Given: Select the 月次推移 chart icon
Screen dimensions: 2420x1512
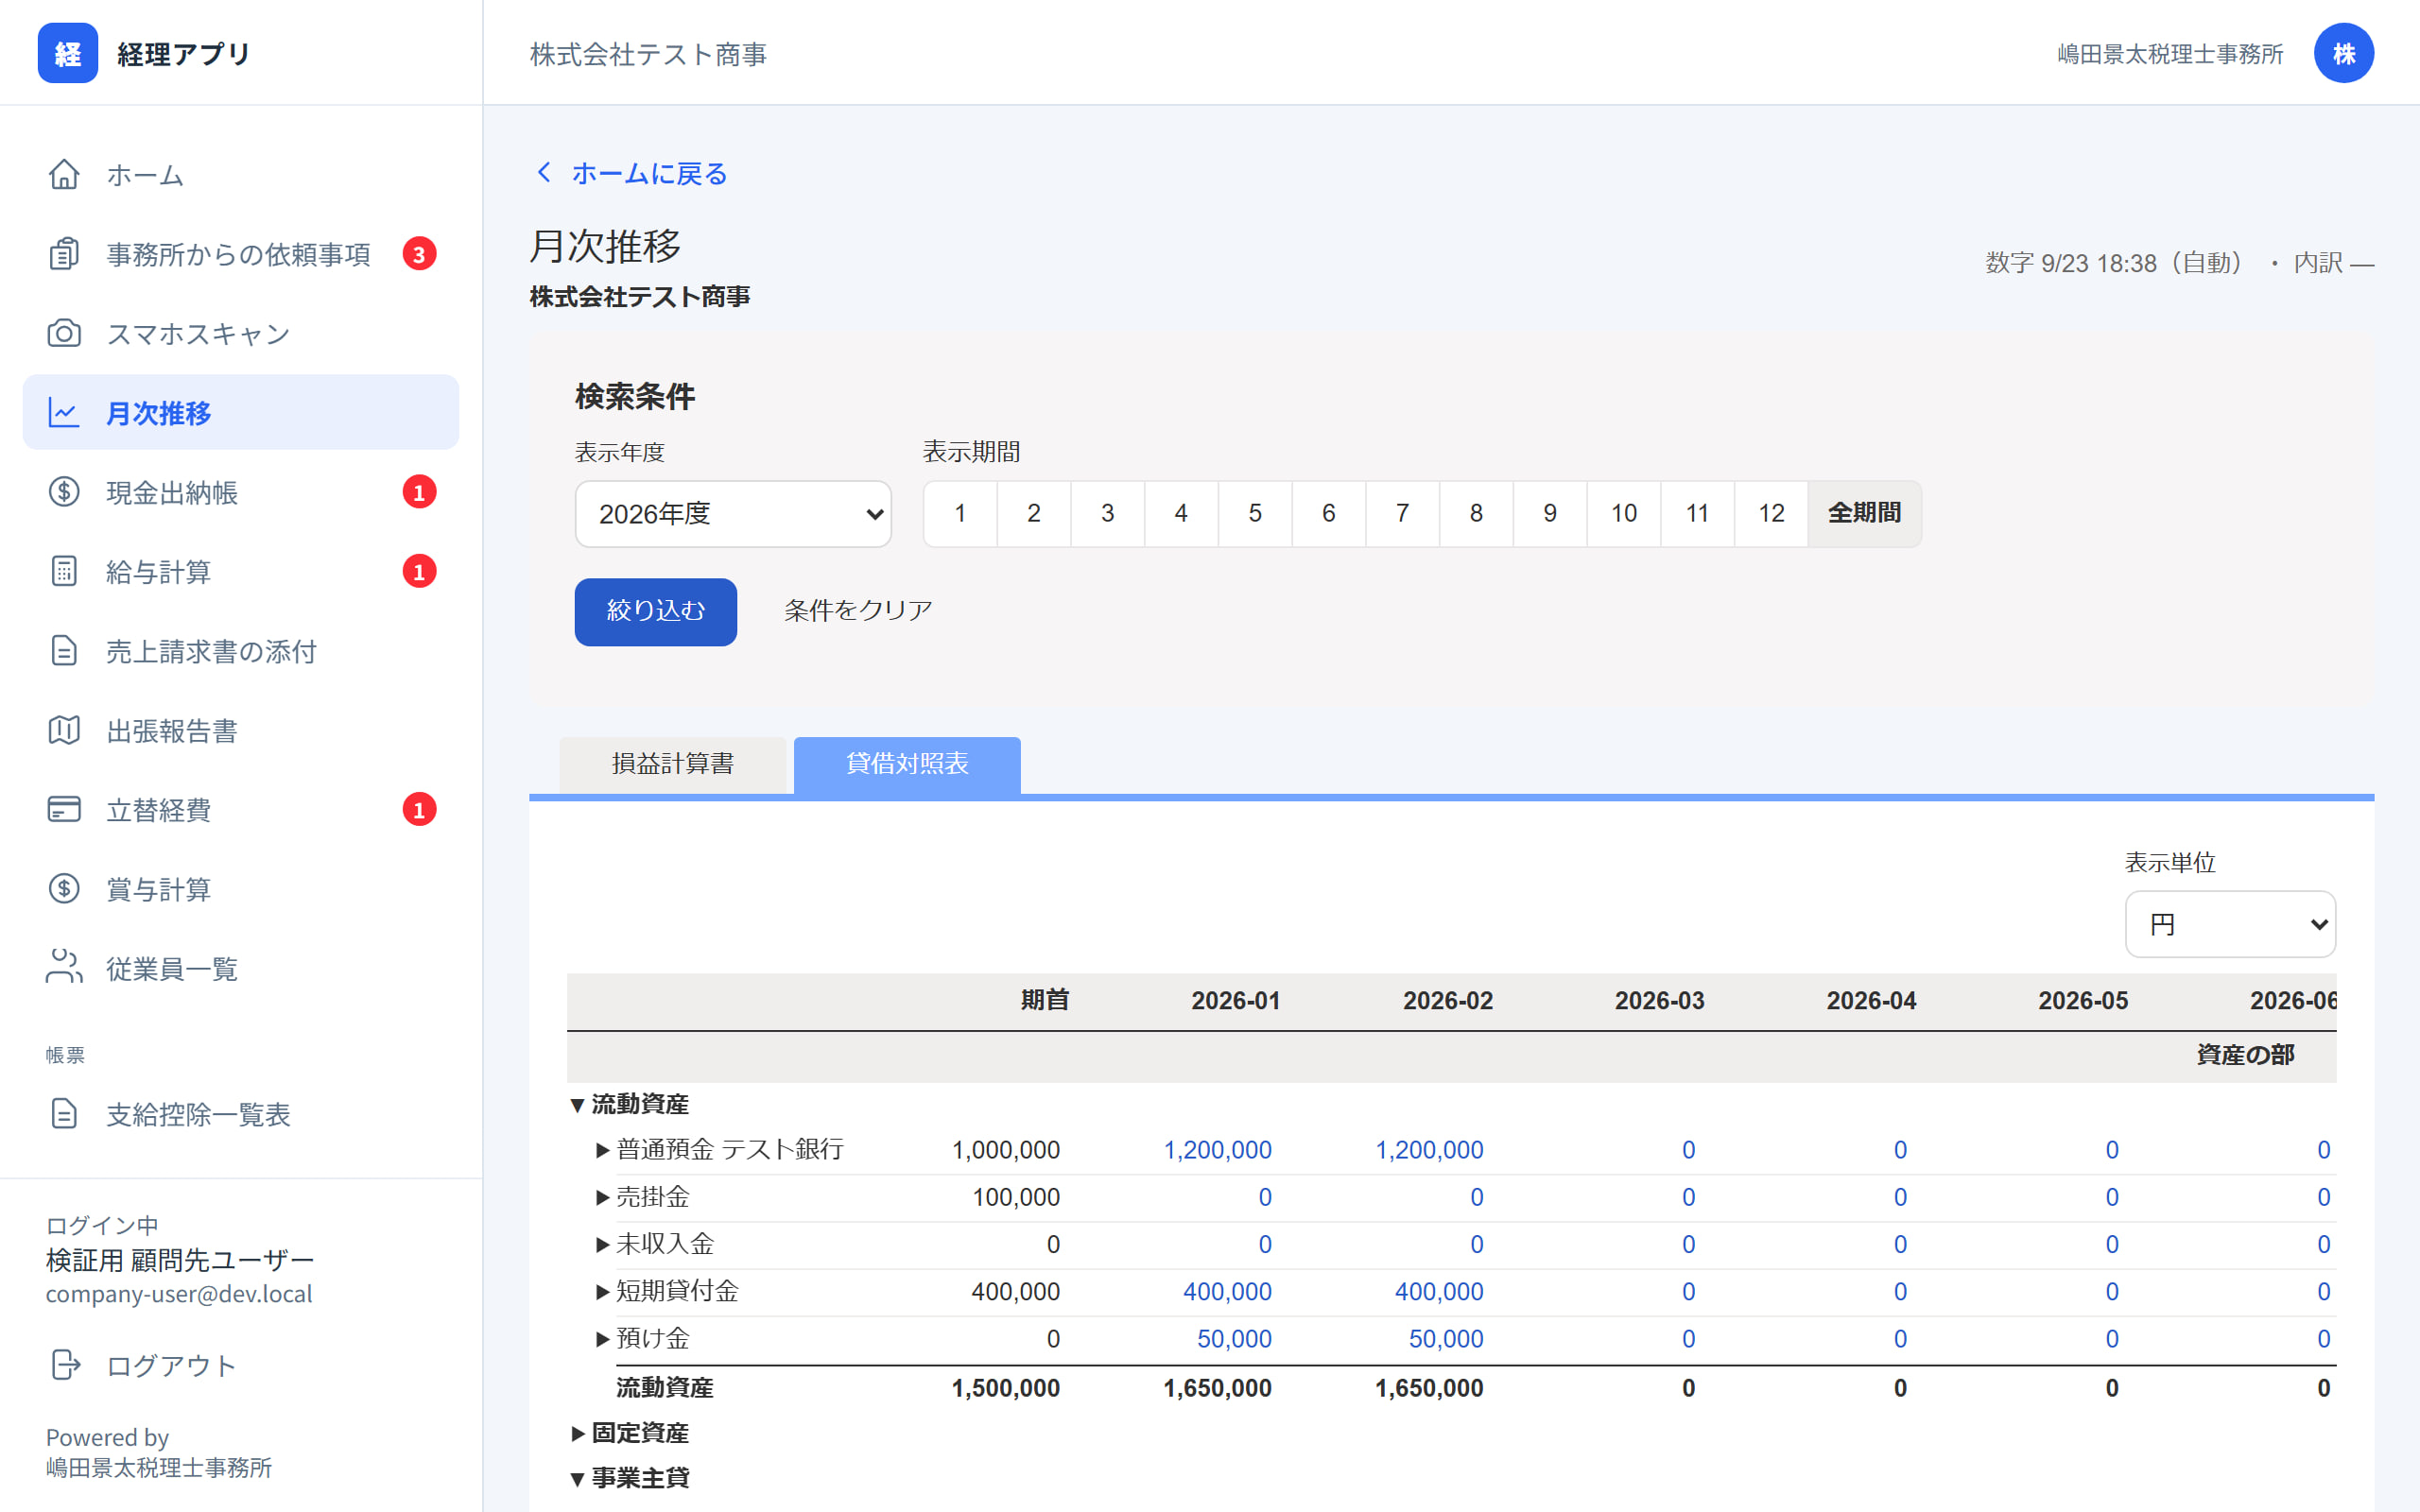Looking at the screenshot, I should click(64, 412).
